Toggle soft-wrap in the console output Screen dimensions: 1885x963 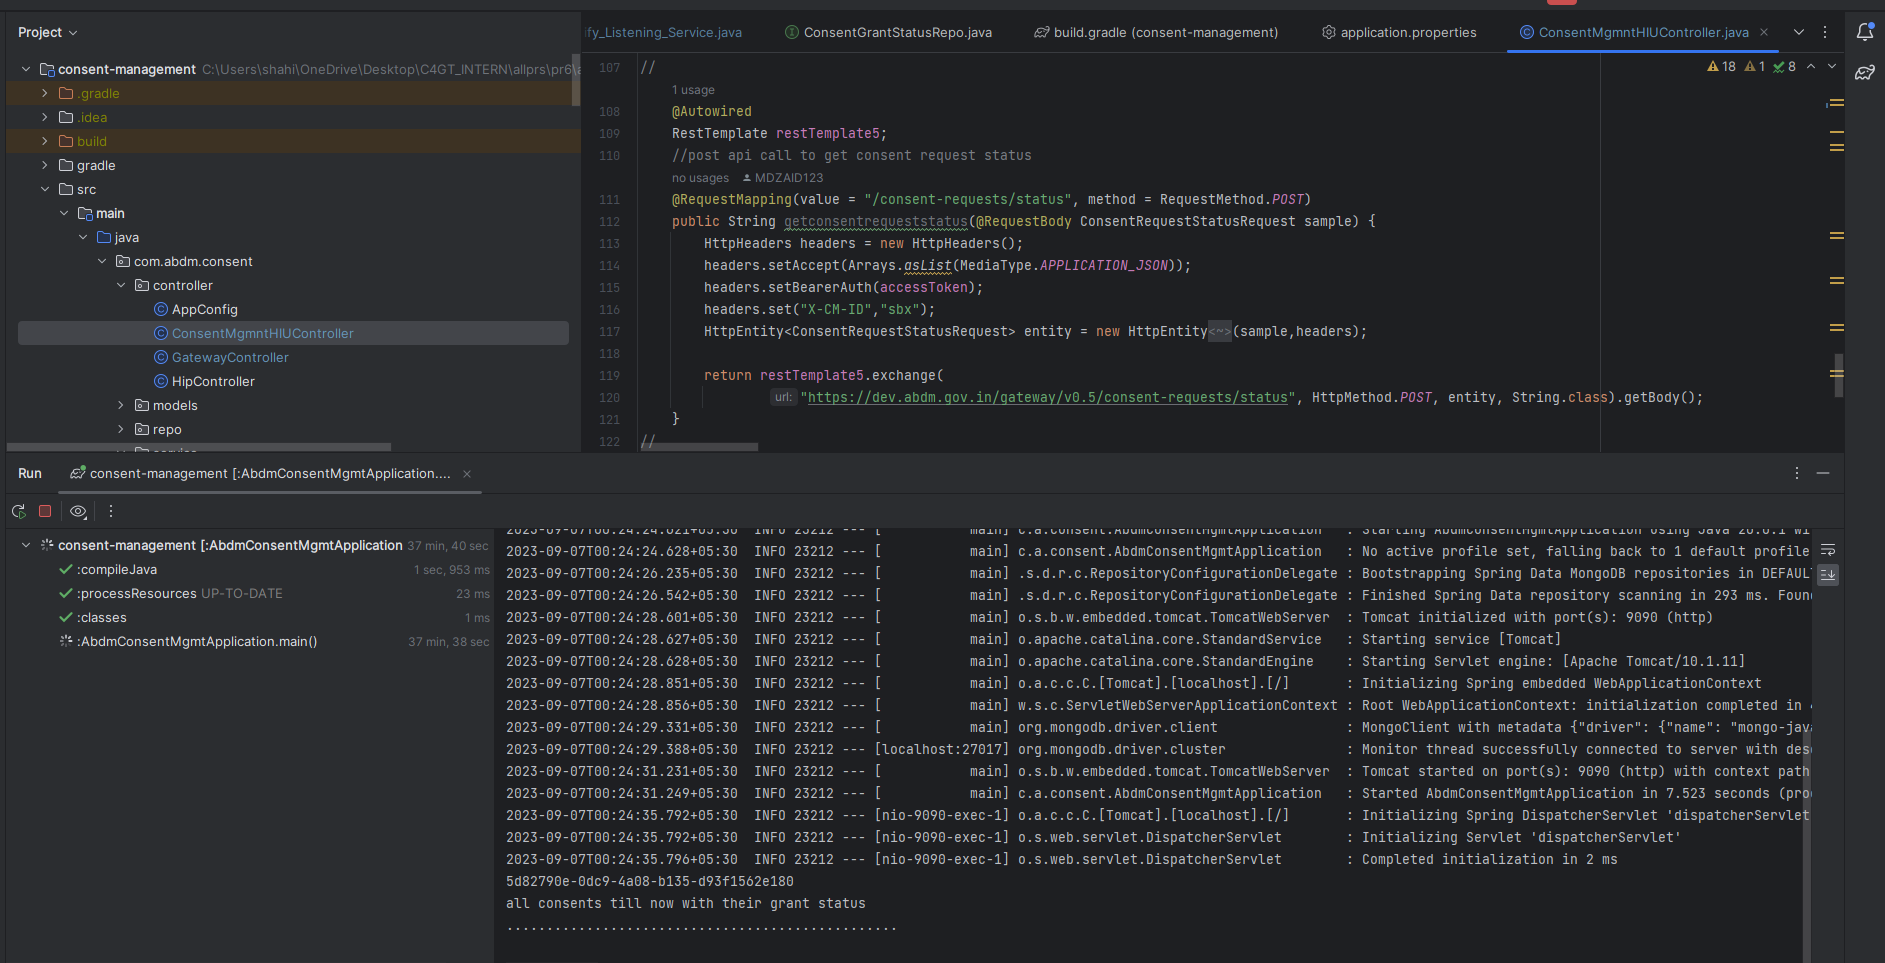tap(1828, 550)
